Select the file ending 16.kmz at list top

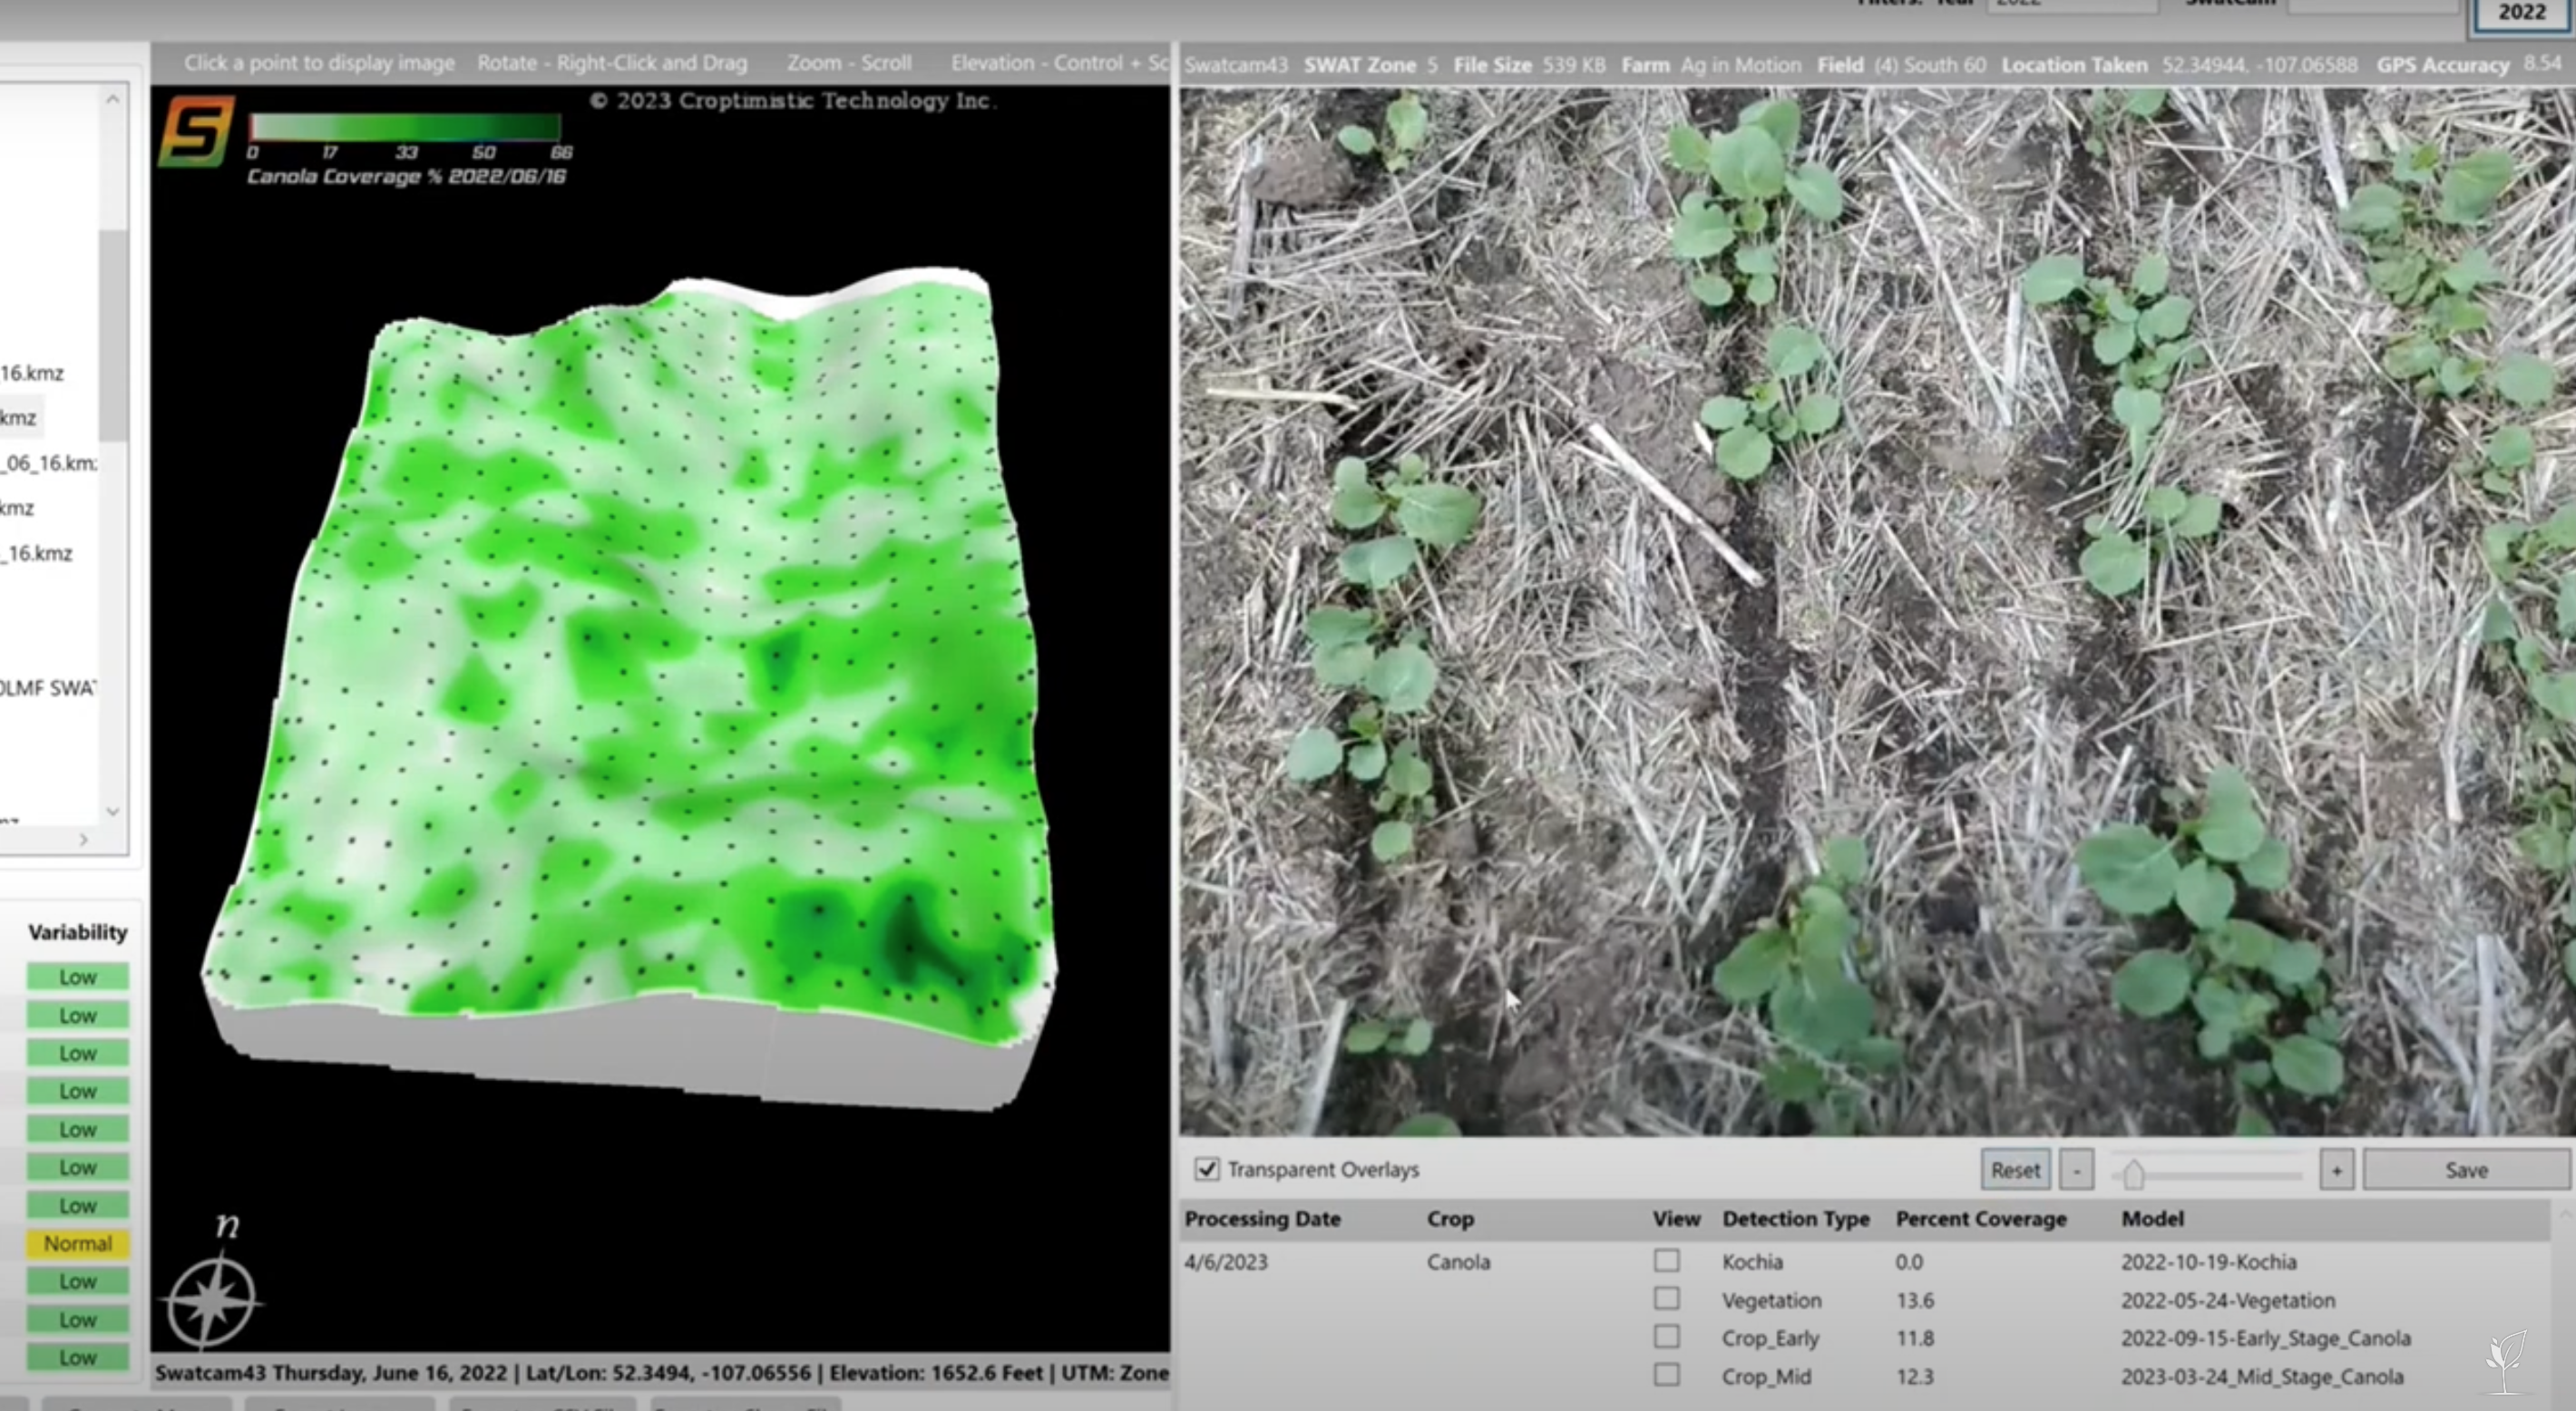(x=32, y=373)
